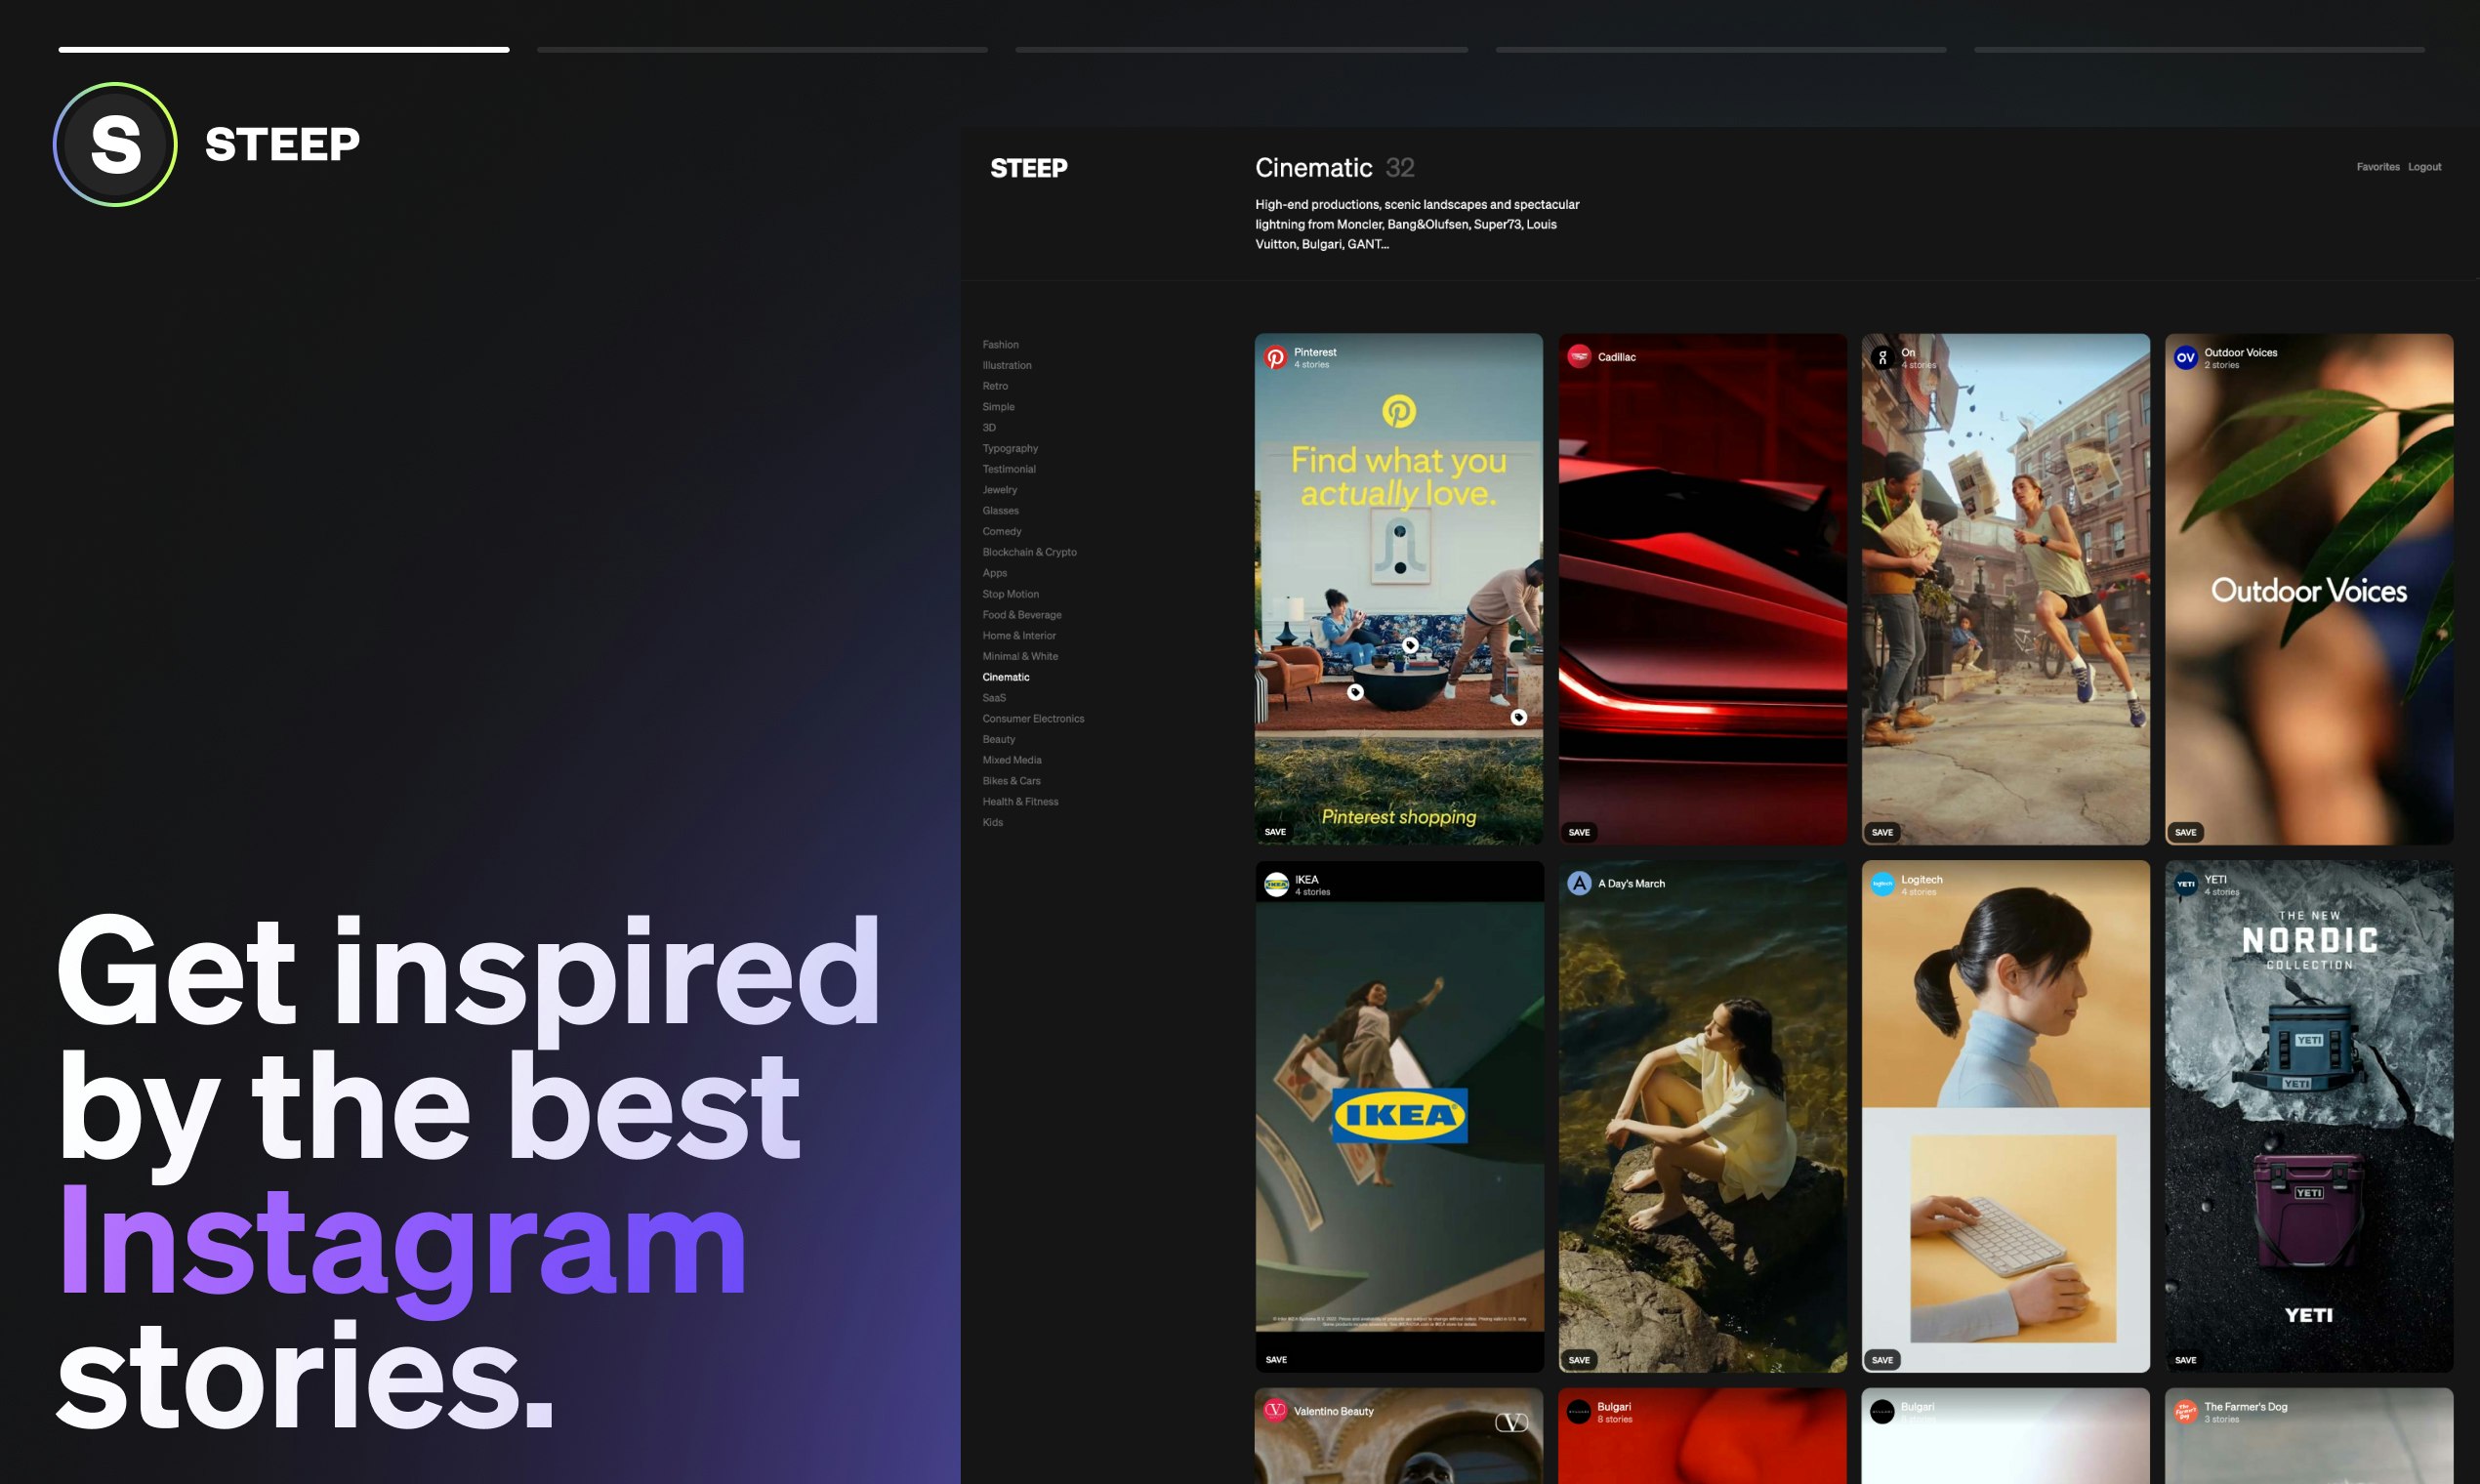The width and height of the screenshot is (2480, 1484).
Task: Go to Home & Interior category
Action: click(1019, 636)
